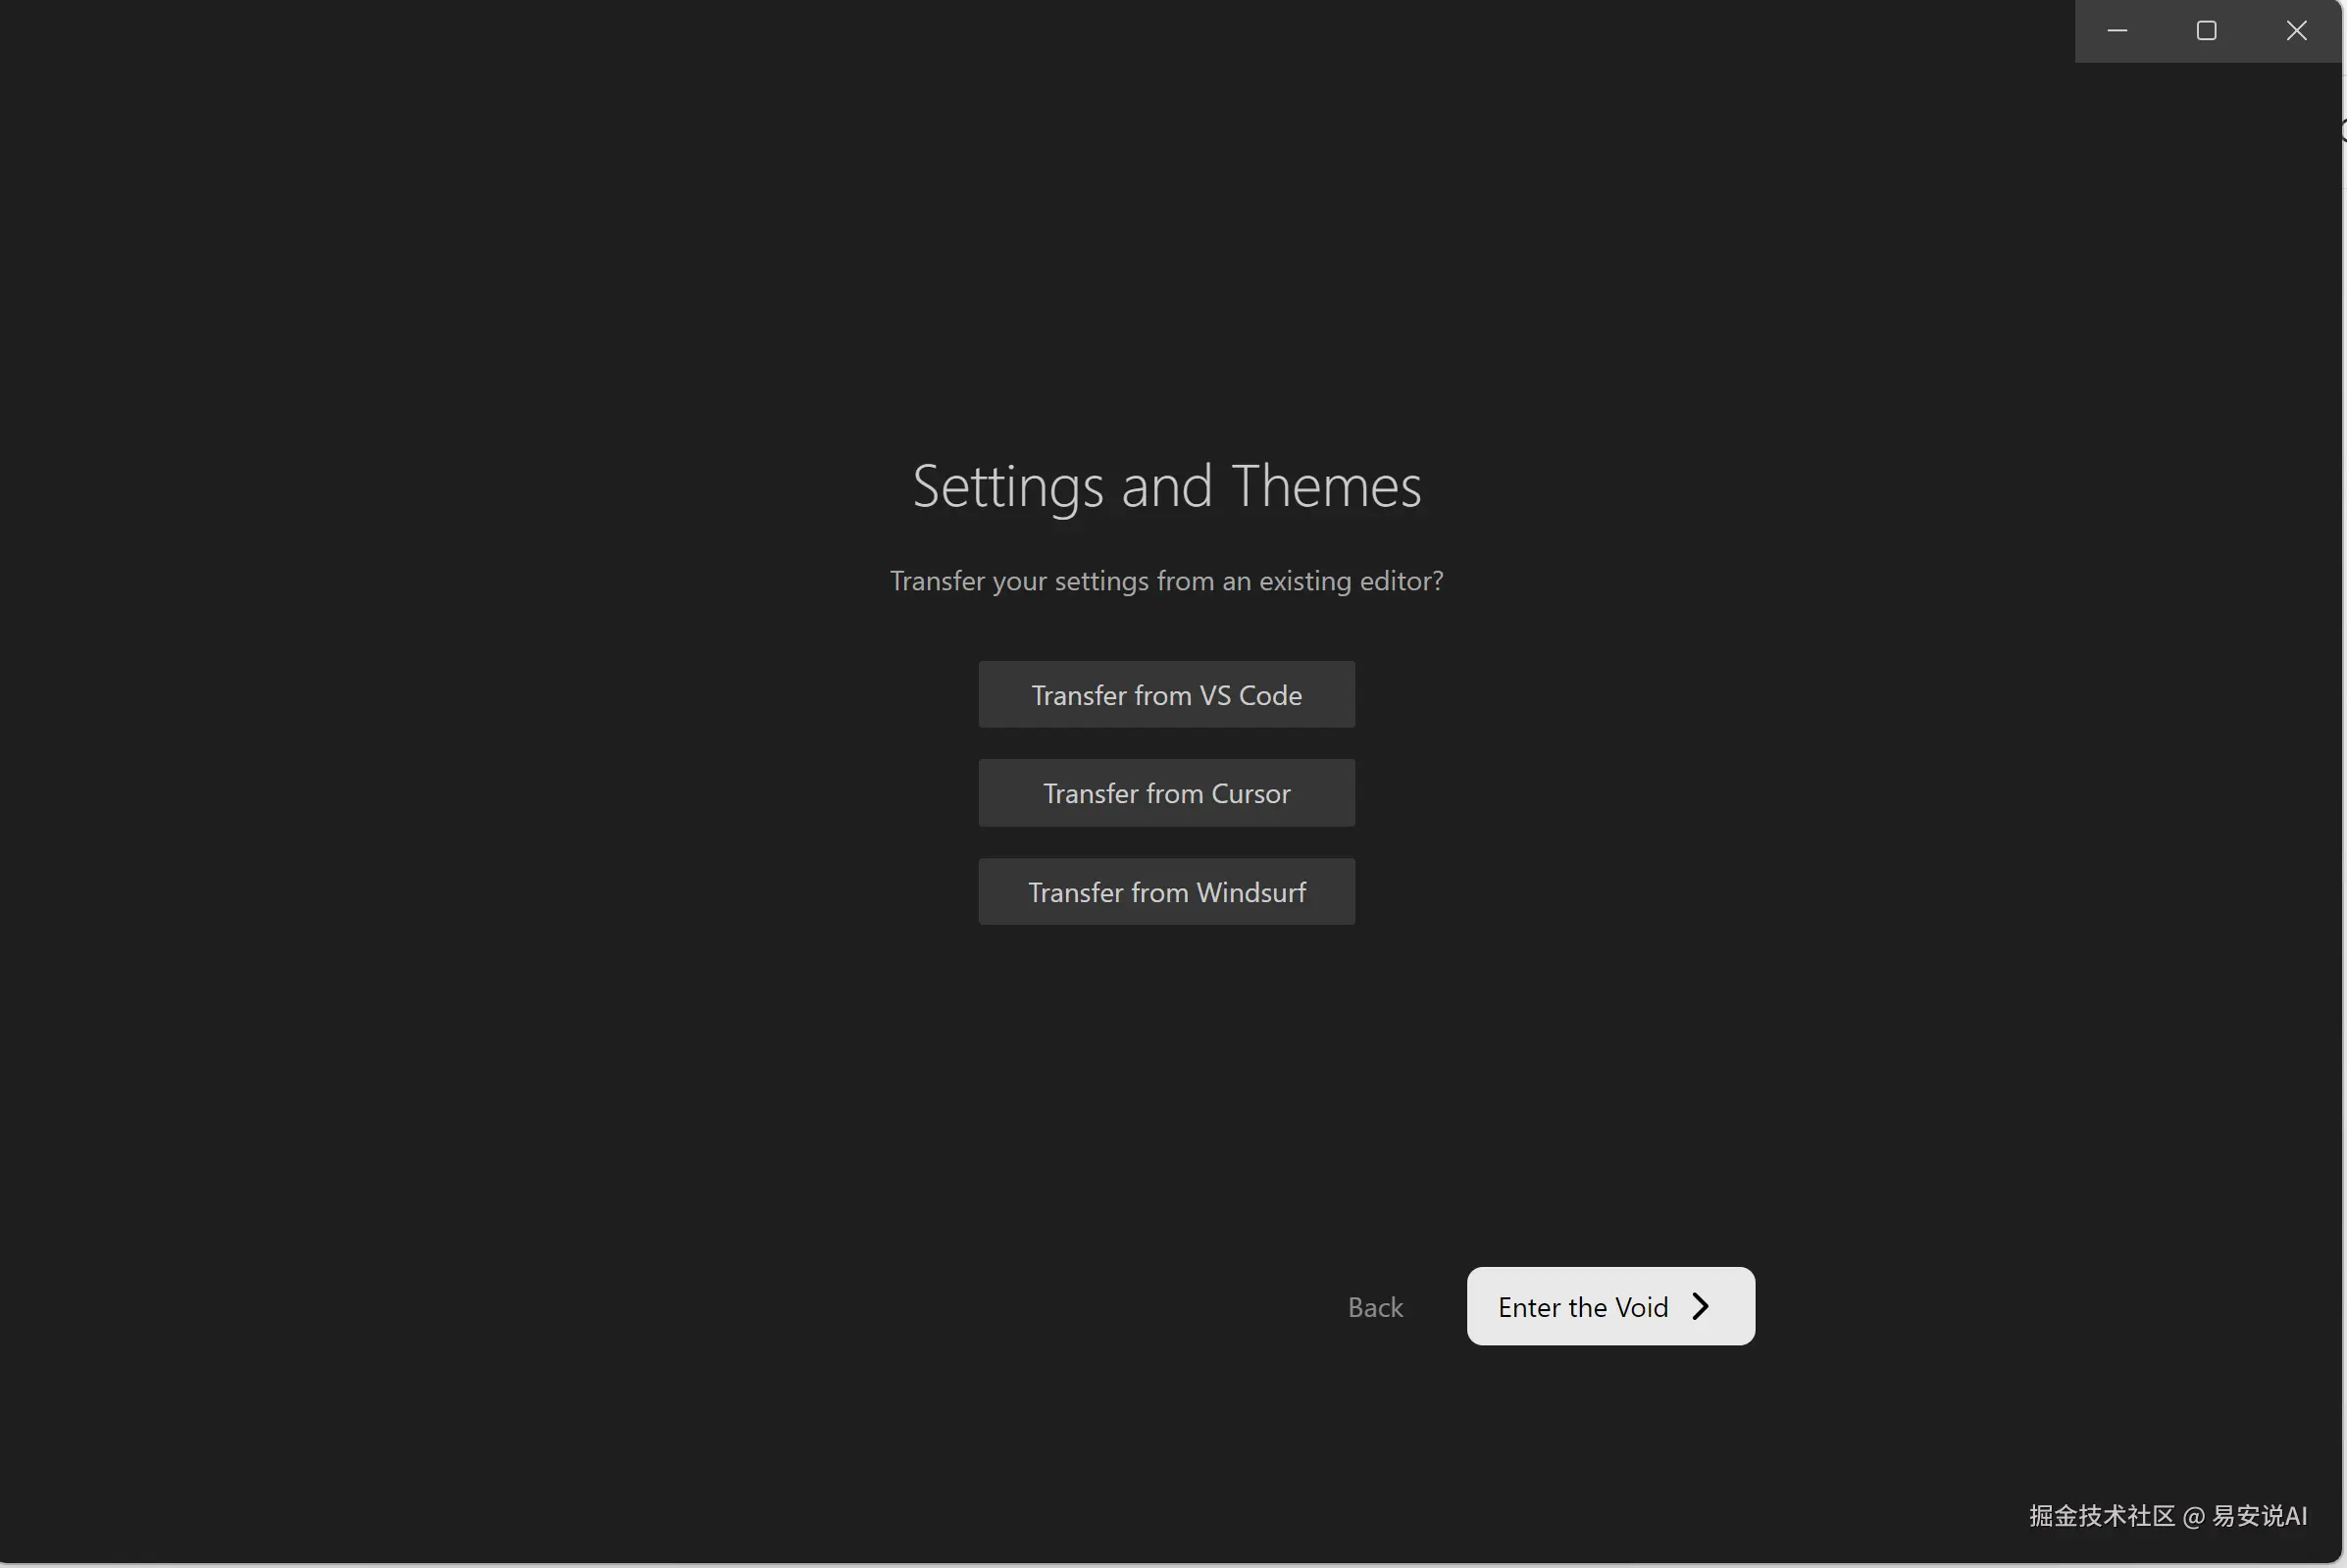The image size is (2347, 1568).
Task: Click the transfer settings question text
Action: (1166, 581)
